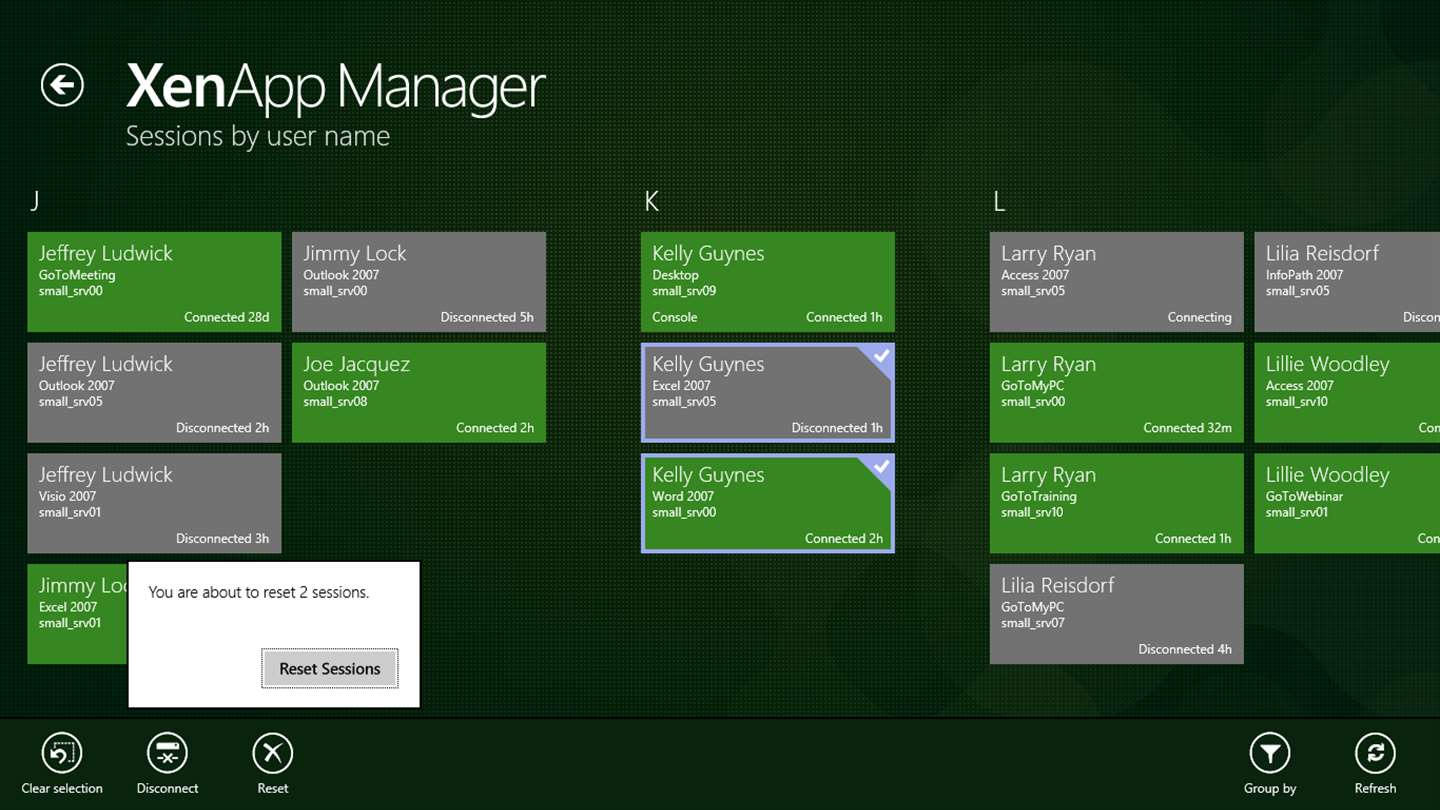Screen dimensions: 1440x810
Task: Select Jimmy Lock Excel 2007 tile
Action: (x=77, y=614)
